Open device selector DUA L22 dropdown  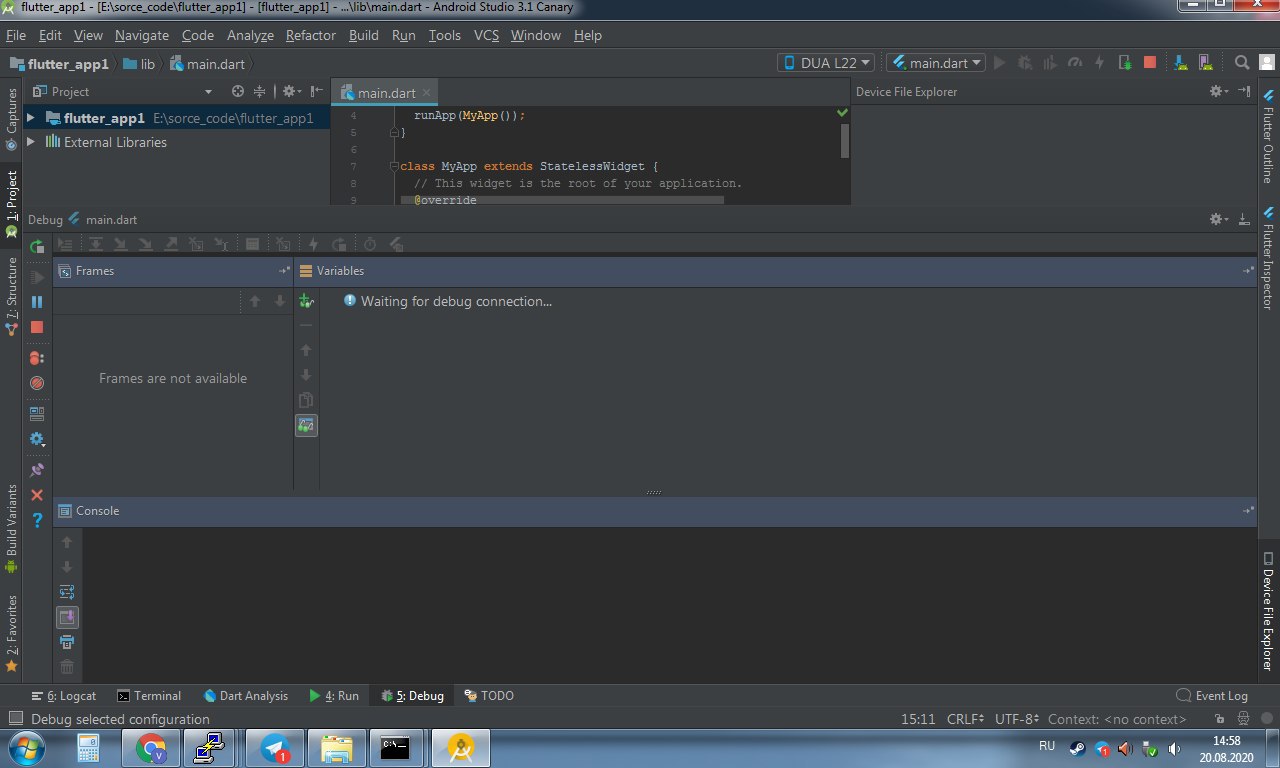coord(826,62)
